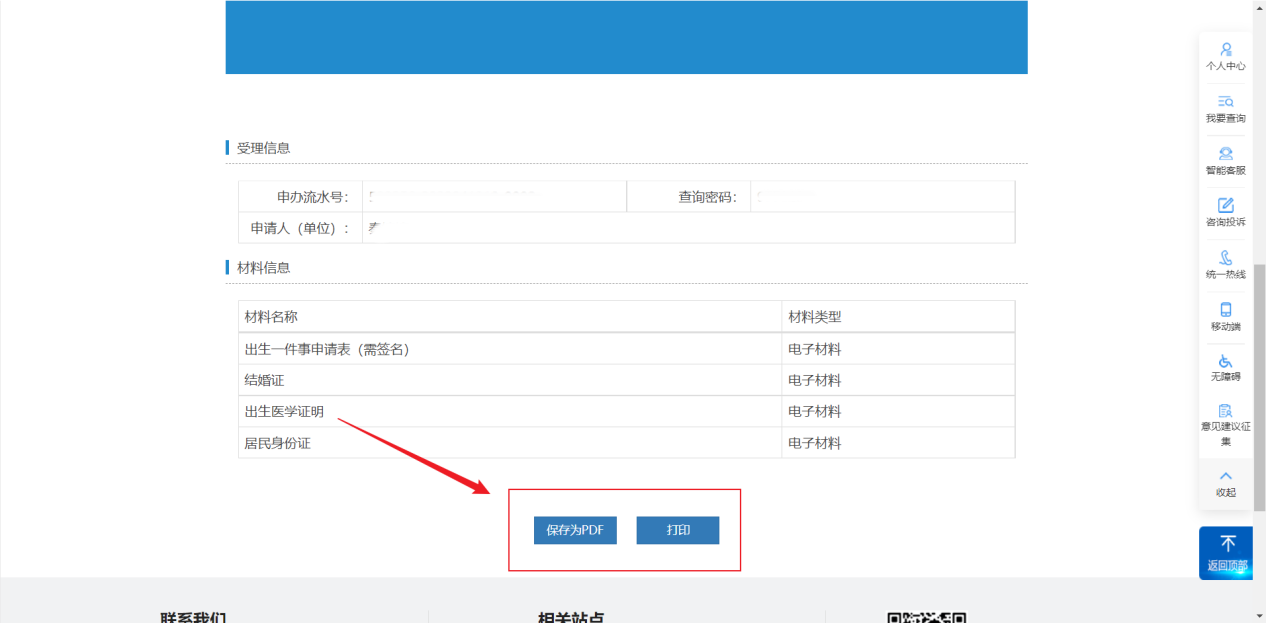Open the 个人中心 sidebar icon
This screenshot has width=1266, height=623.
tap(1225, 50)
